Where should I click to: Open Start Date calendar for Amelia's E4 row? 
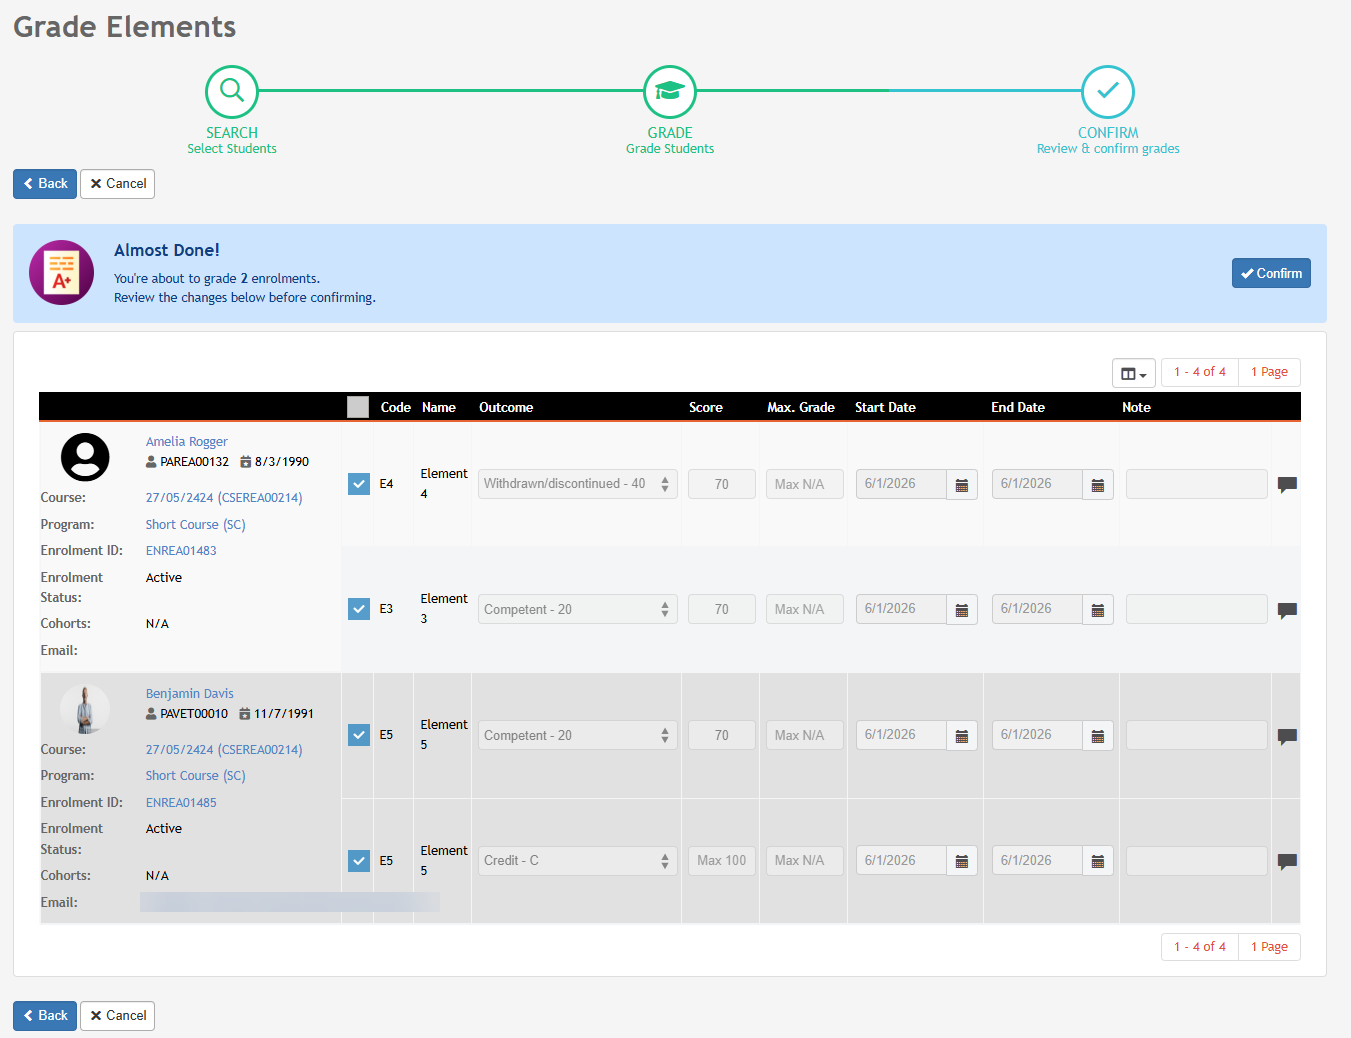(x=962, y=485)
